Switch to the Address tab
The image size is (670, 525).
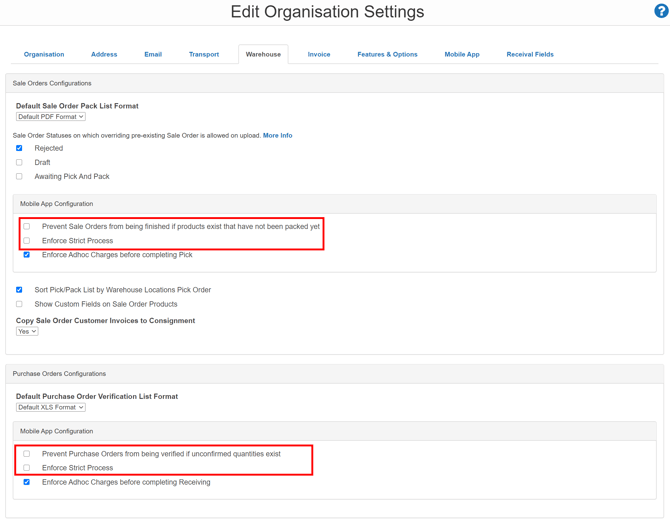click(x=104, y=54)
